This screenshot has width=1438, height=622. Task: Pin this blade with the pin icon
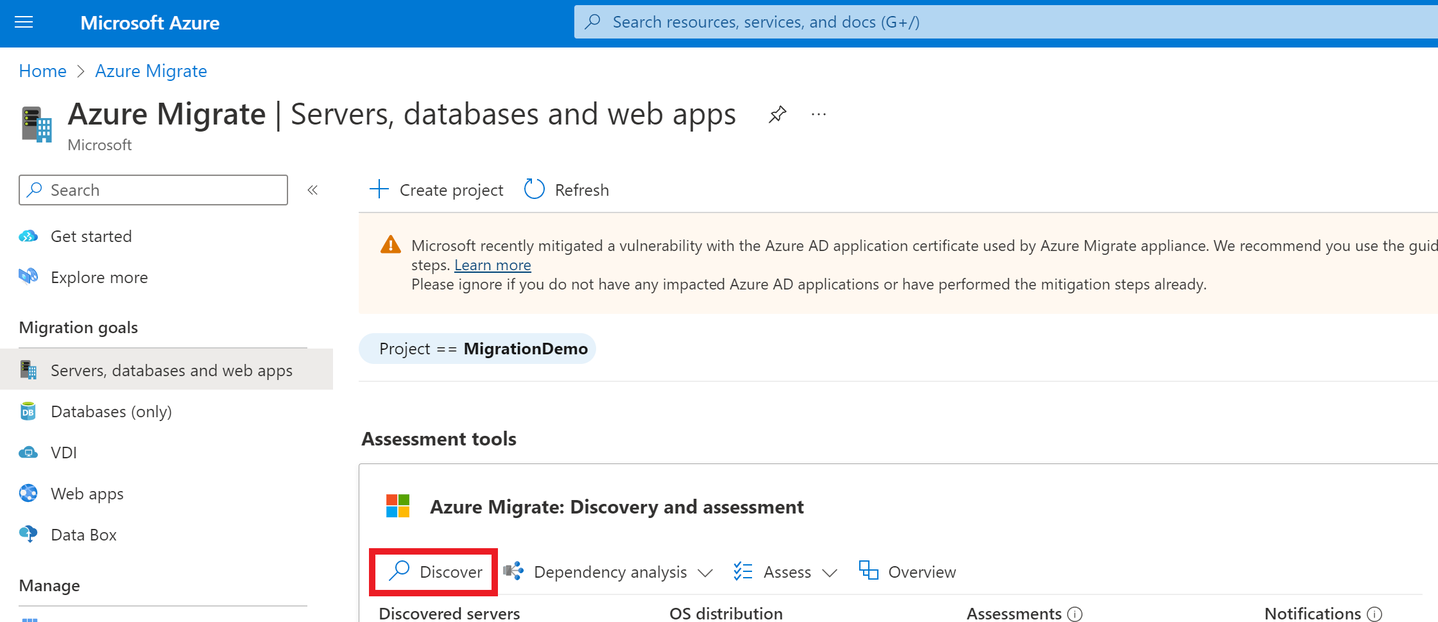[777, 115]
